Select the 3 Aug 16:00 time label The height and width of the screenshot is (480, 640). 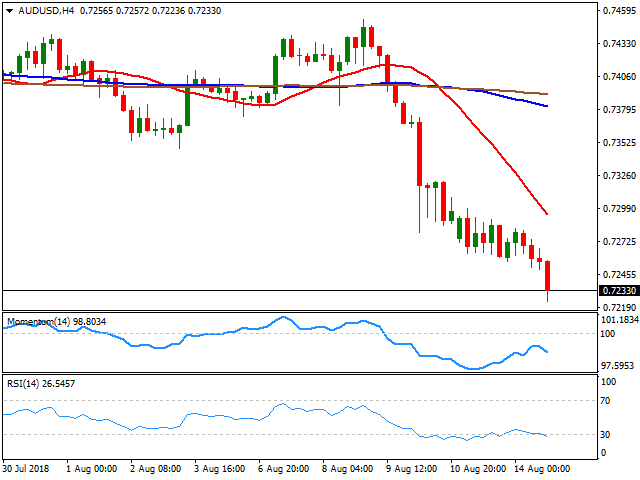(x=220, y=469)
